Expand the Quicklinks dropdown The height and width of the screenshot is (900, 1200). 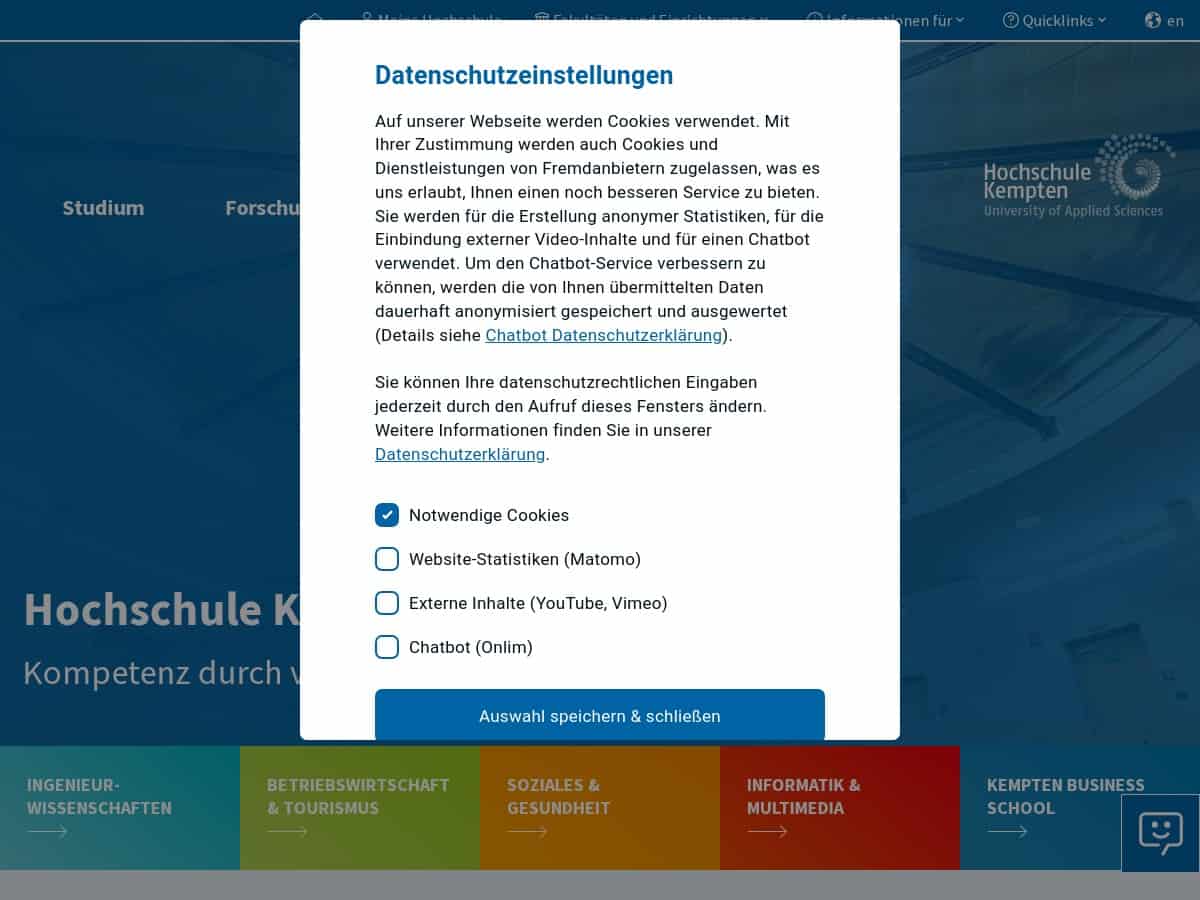(1055, 20)
